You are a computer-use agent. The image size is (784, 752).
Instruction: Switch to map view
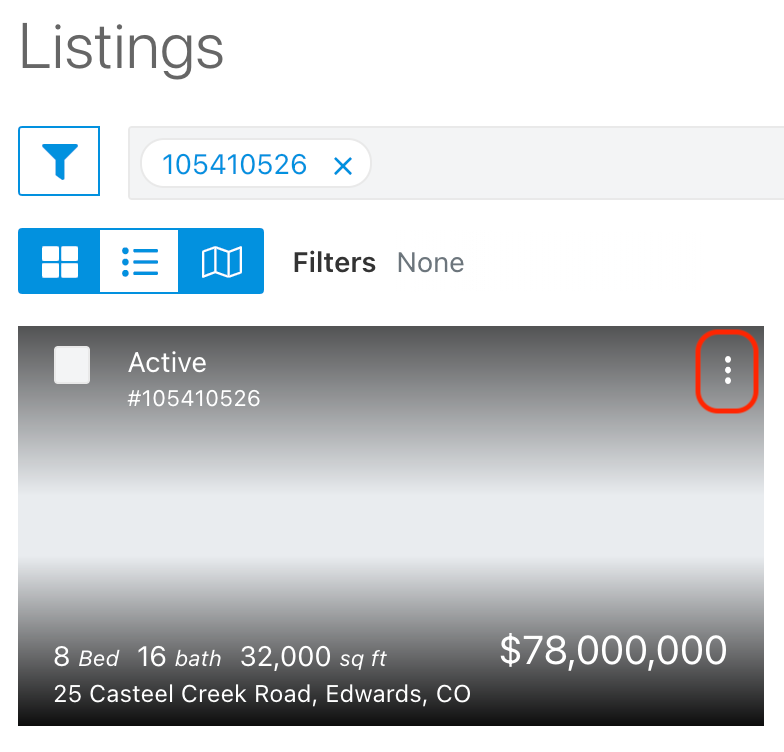(x=222, y=261)
